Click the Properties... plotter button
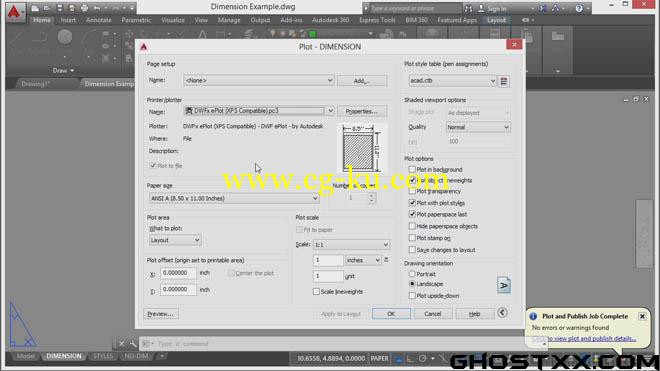 tap(362, 111)
